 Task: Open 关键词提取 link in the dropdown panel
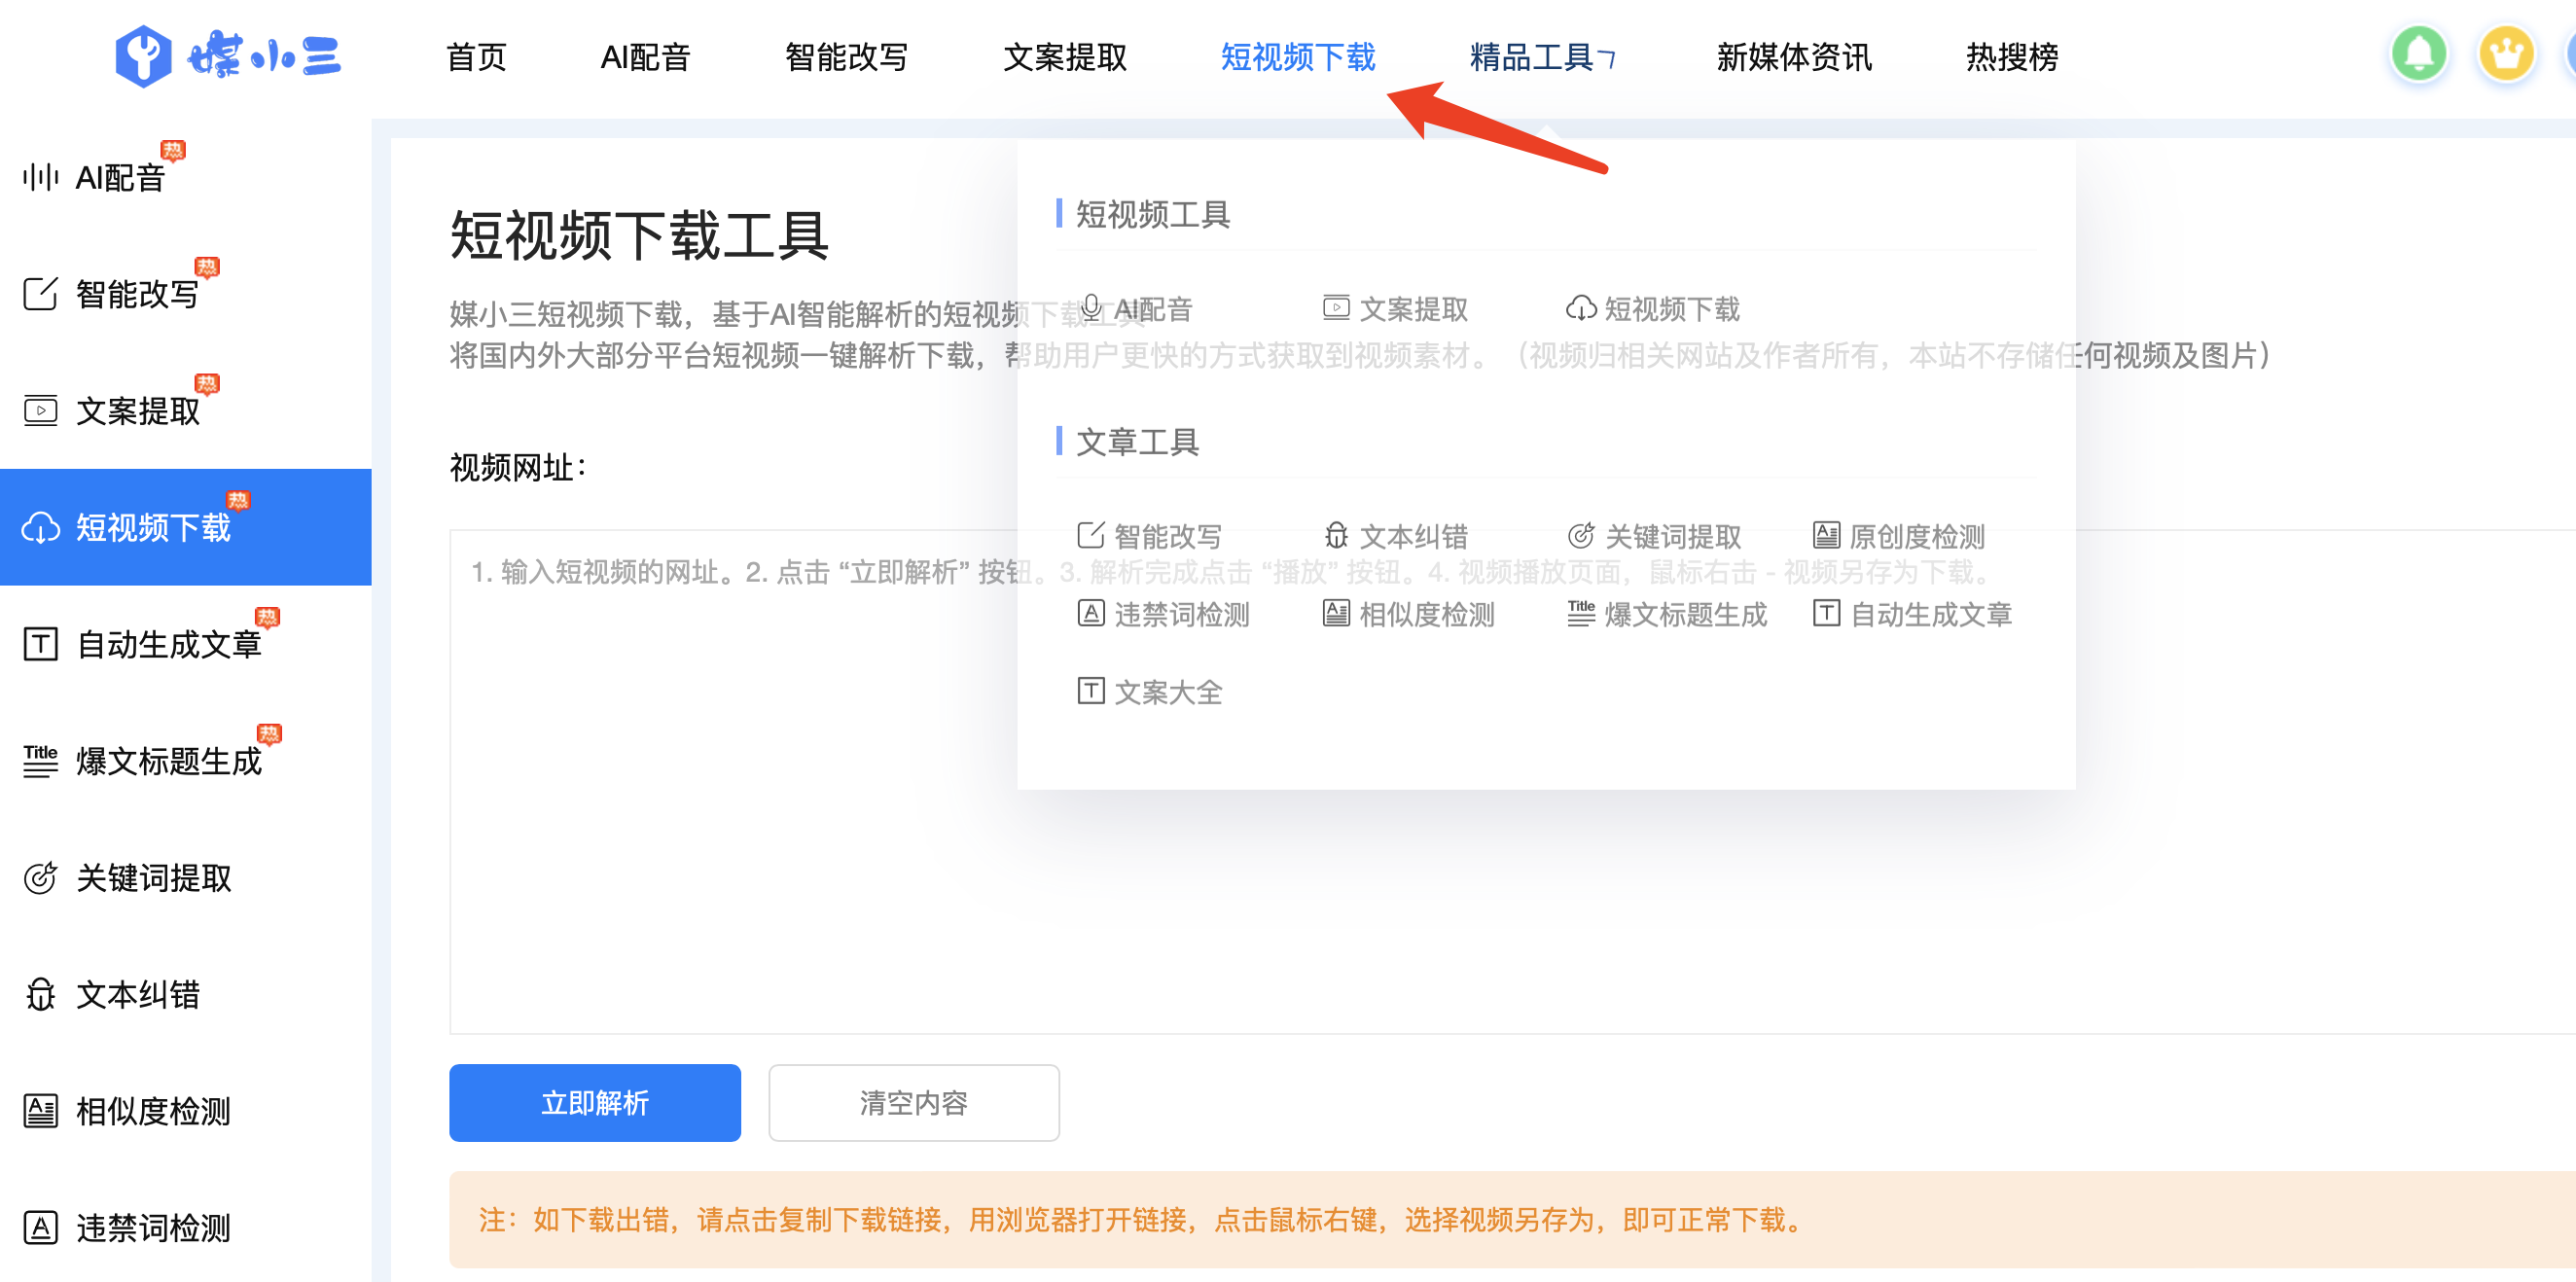coord(1654,536)
